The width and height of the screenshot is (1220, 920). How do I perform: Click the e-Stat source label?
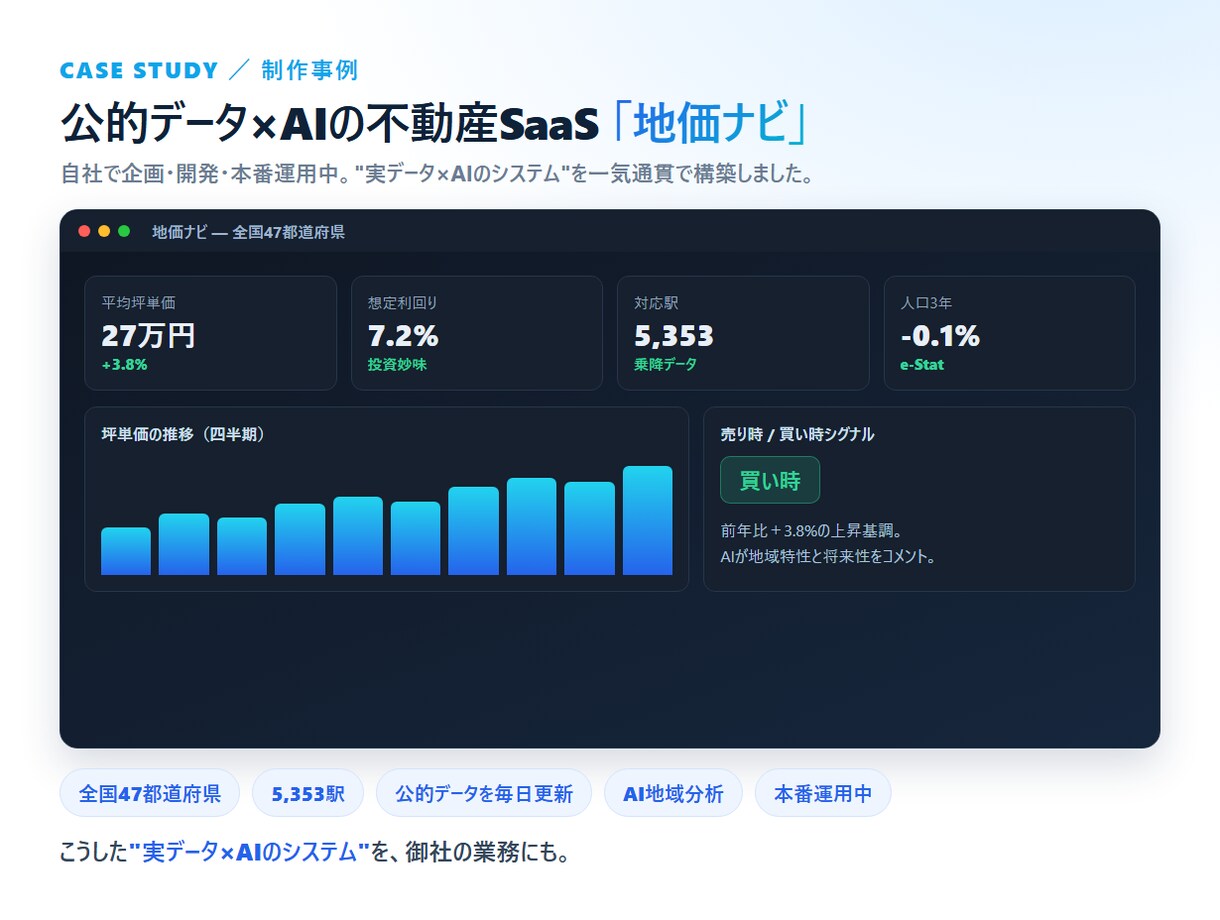tap(922, 365)
